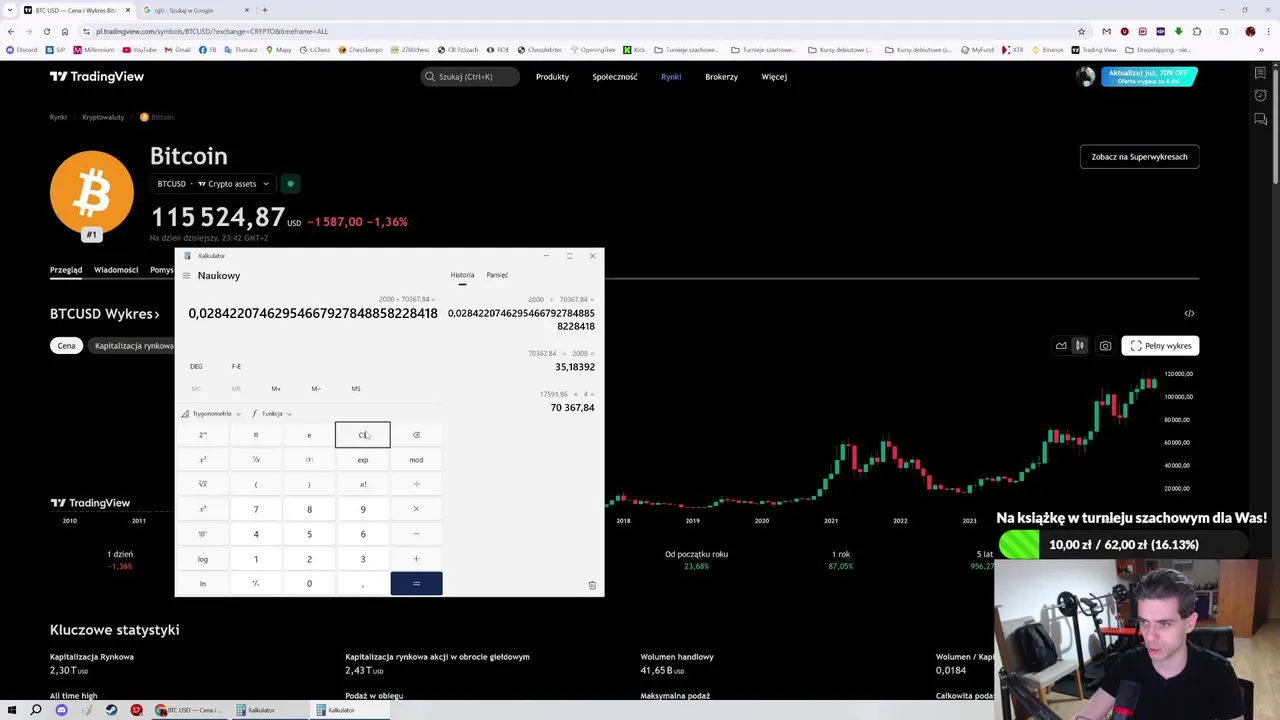Select the Kapitalizacja rynkowa chart pill
Viewport: 1280px width, 720px height.
coord(134,346)
